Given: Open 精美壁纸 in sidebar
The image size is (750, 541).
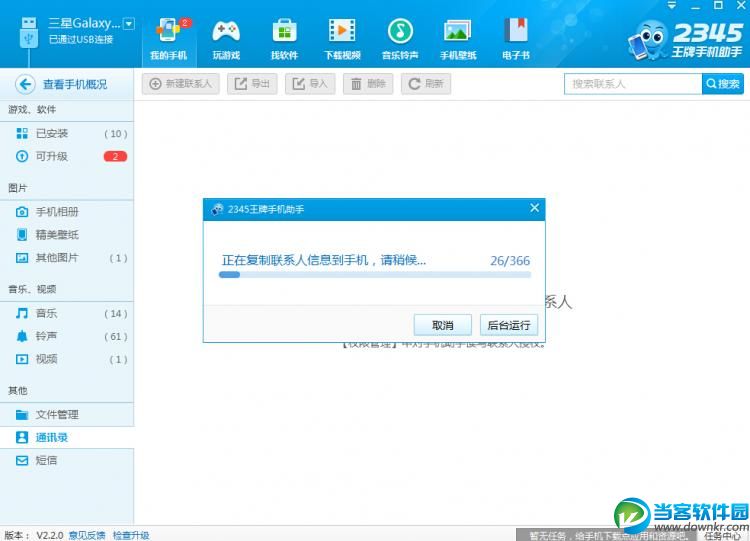Looking at the screenshot, I should [67, 235].
